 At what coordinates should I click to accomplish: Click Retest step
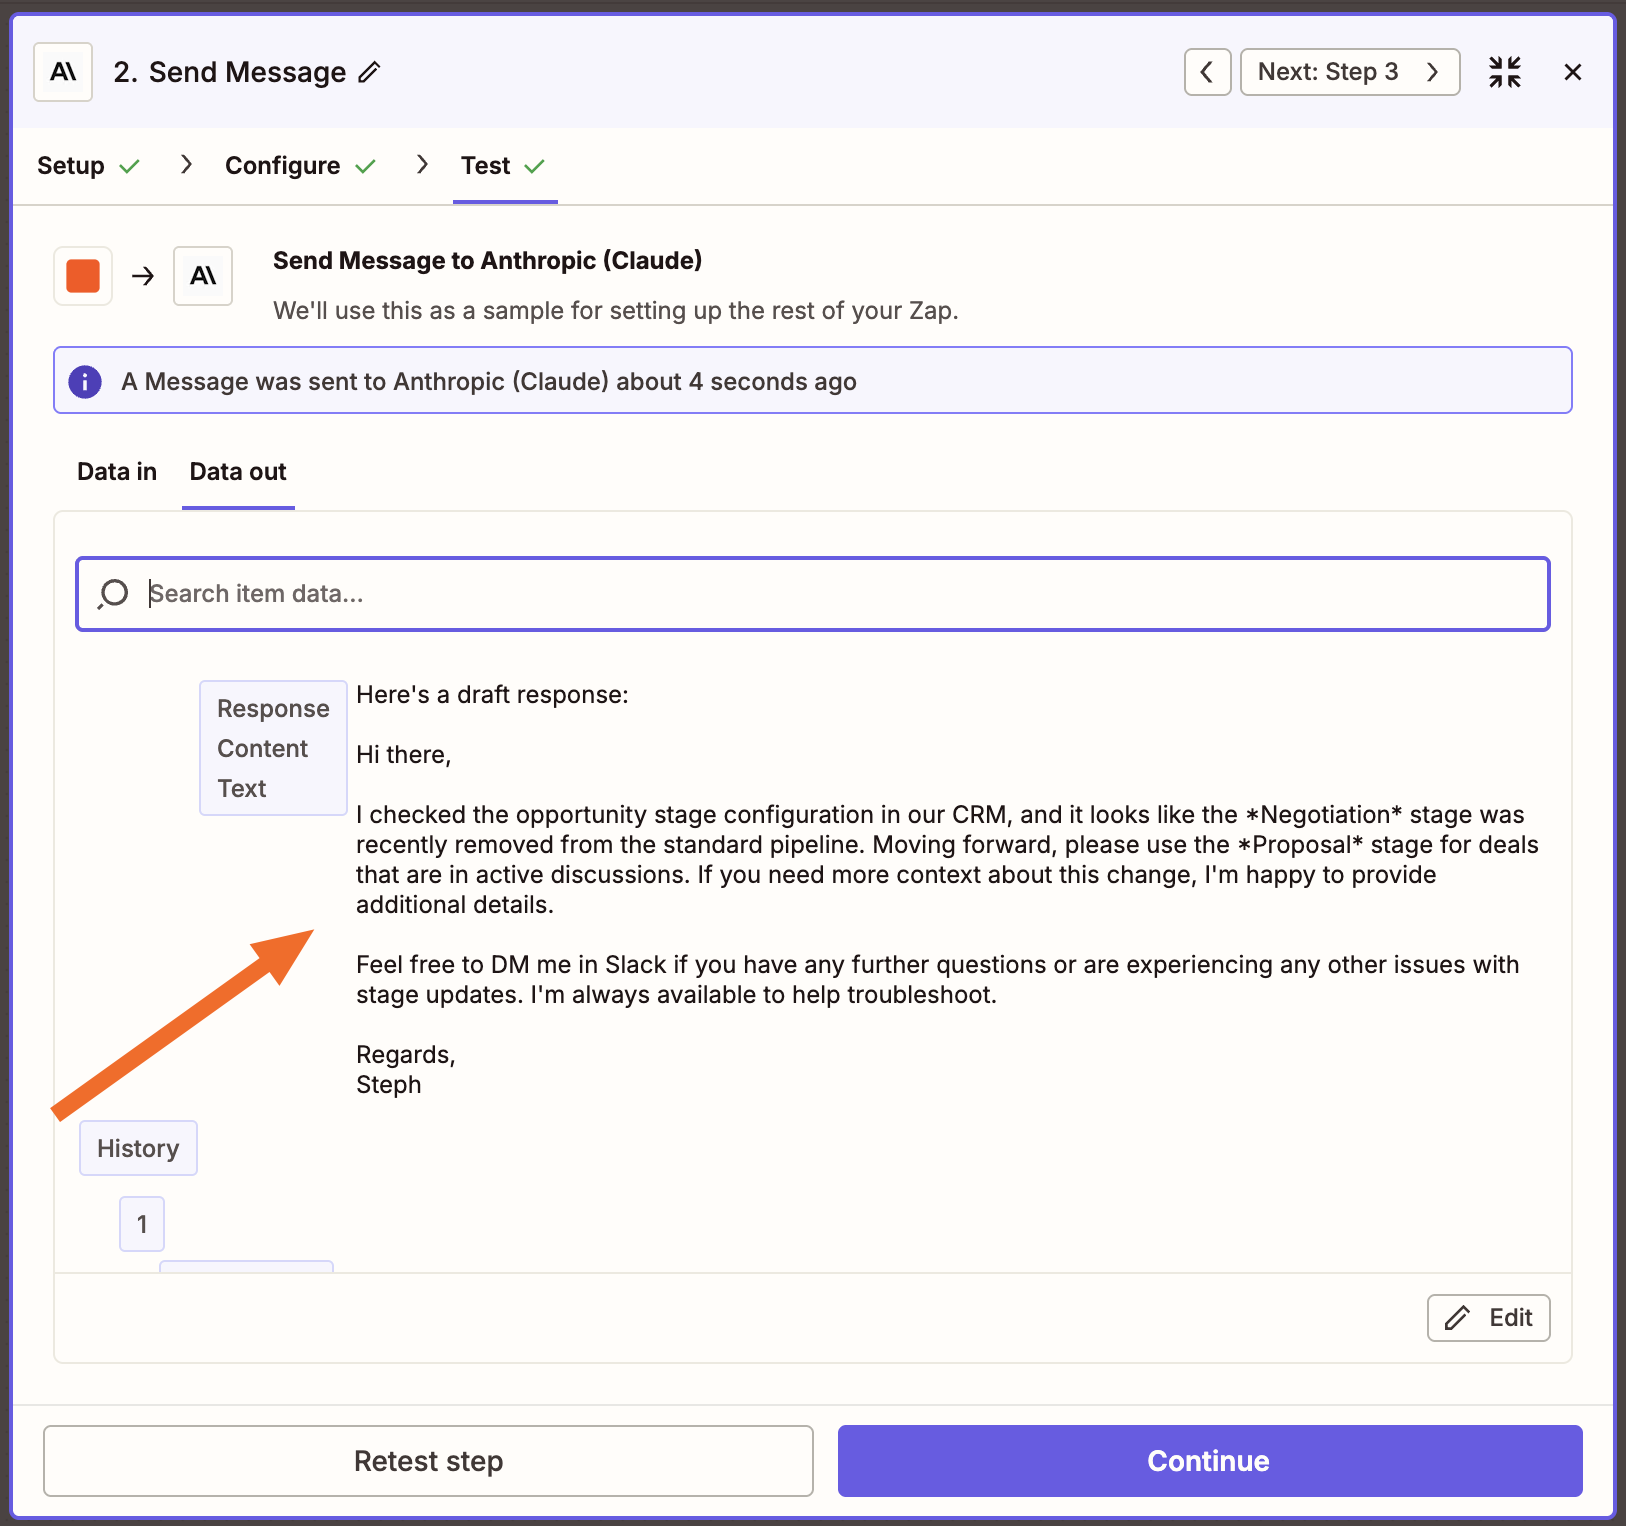428,1461
